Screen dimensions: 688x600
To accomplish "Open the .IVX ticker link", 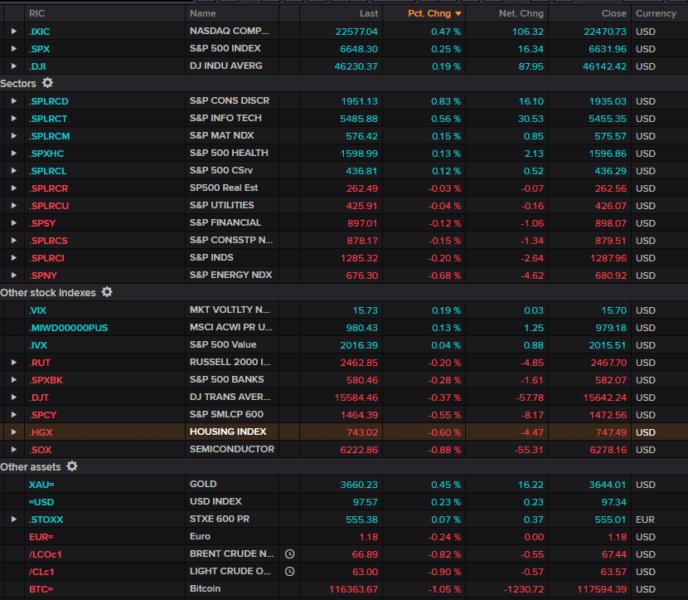I will tap(38, 345).
